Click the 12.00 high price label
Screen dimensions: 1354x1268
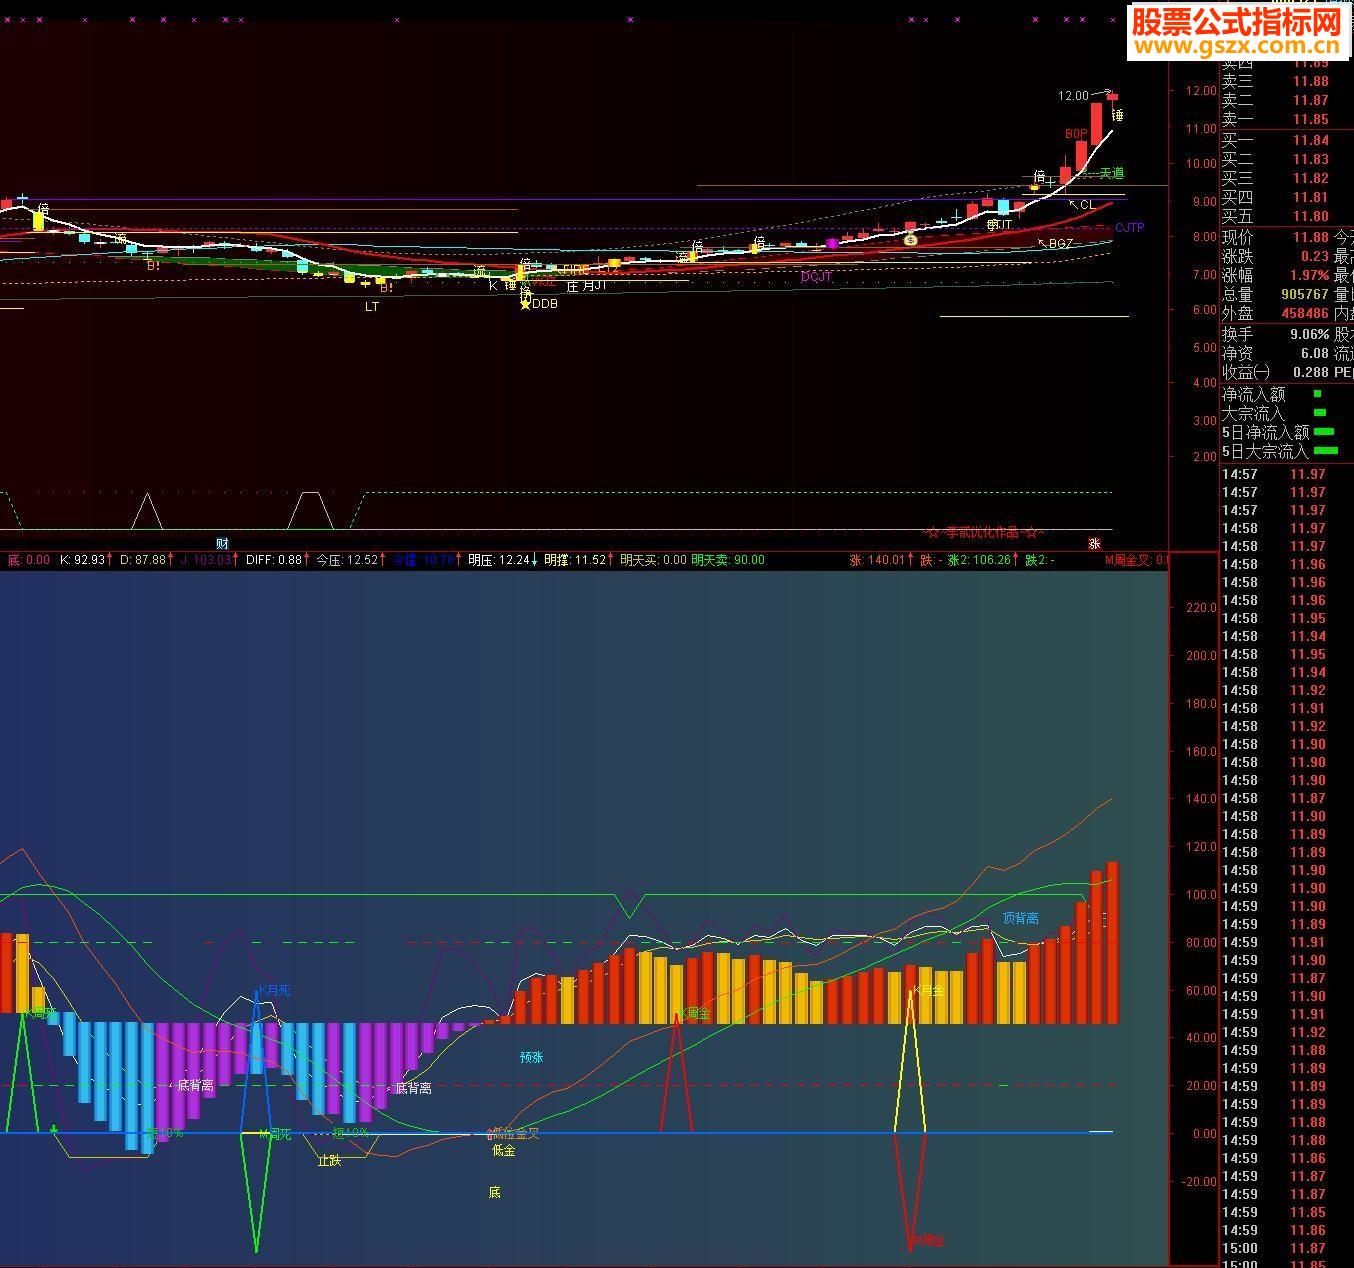tap(1073, 96)
